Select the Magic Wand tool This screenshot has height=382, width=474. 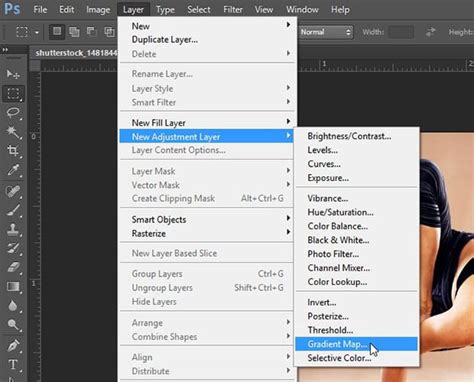pos(13,132)
